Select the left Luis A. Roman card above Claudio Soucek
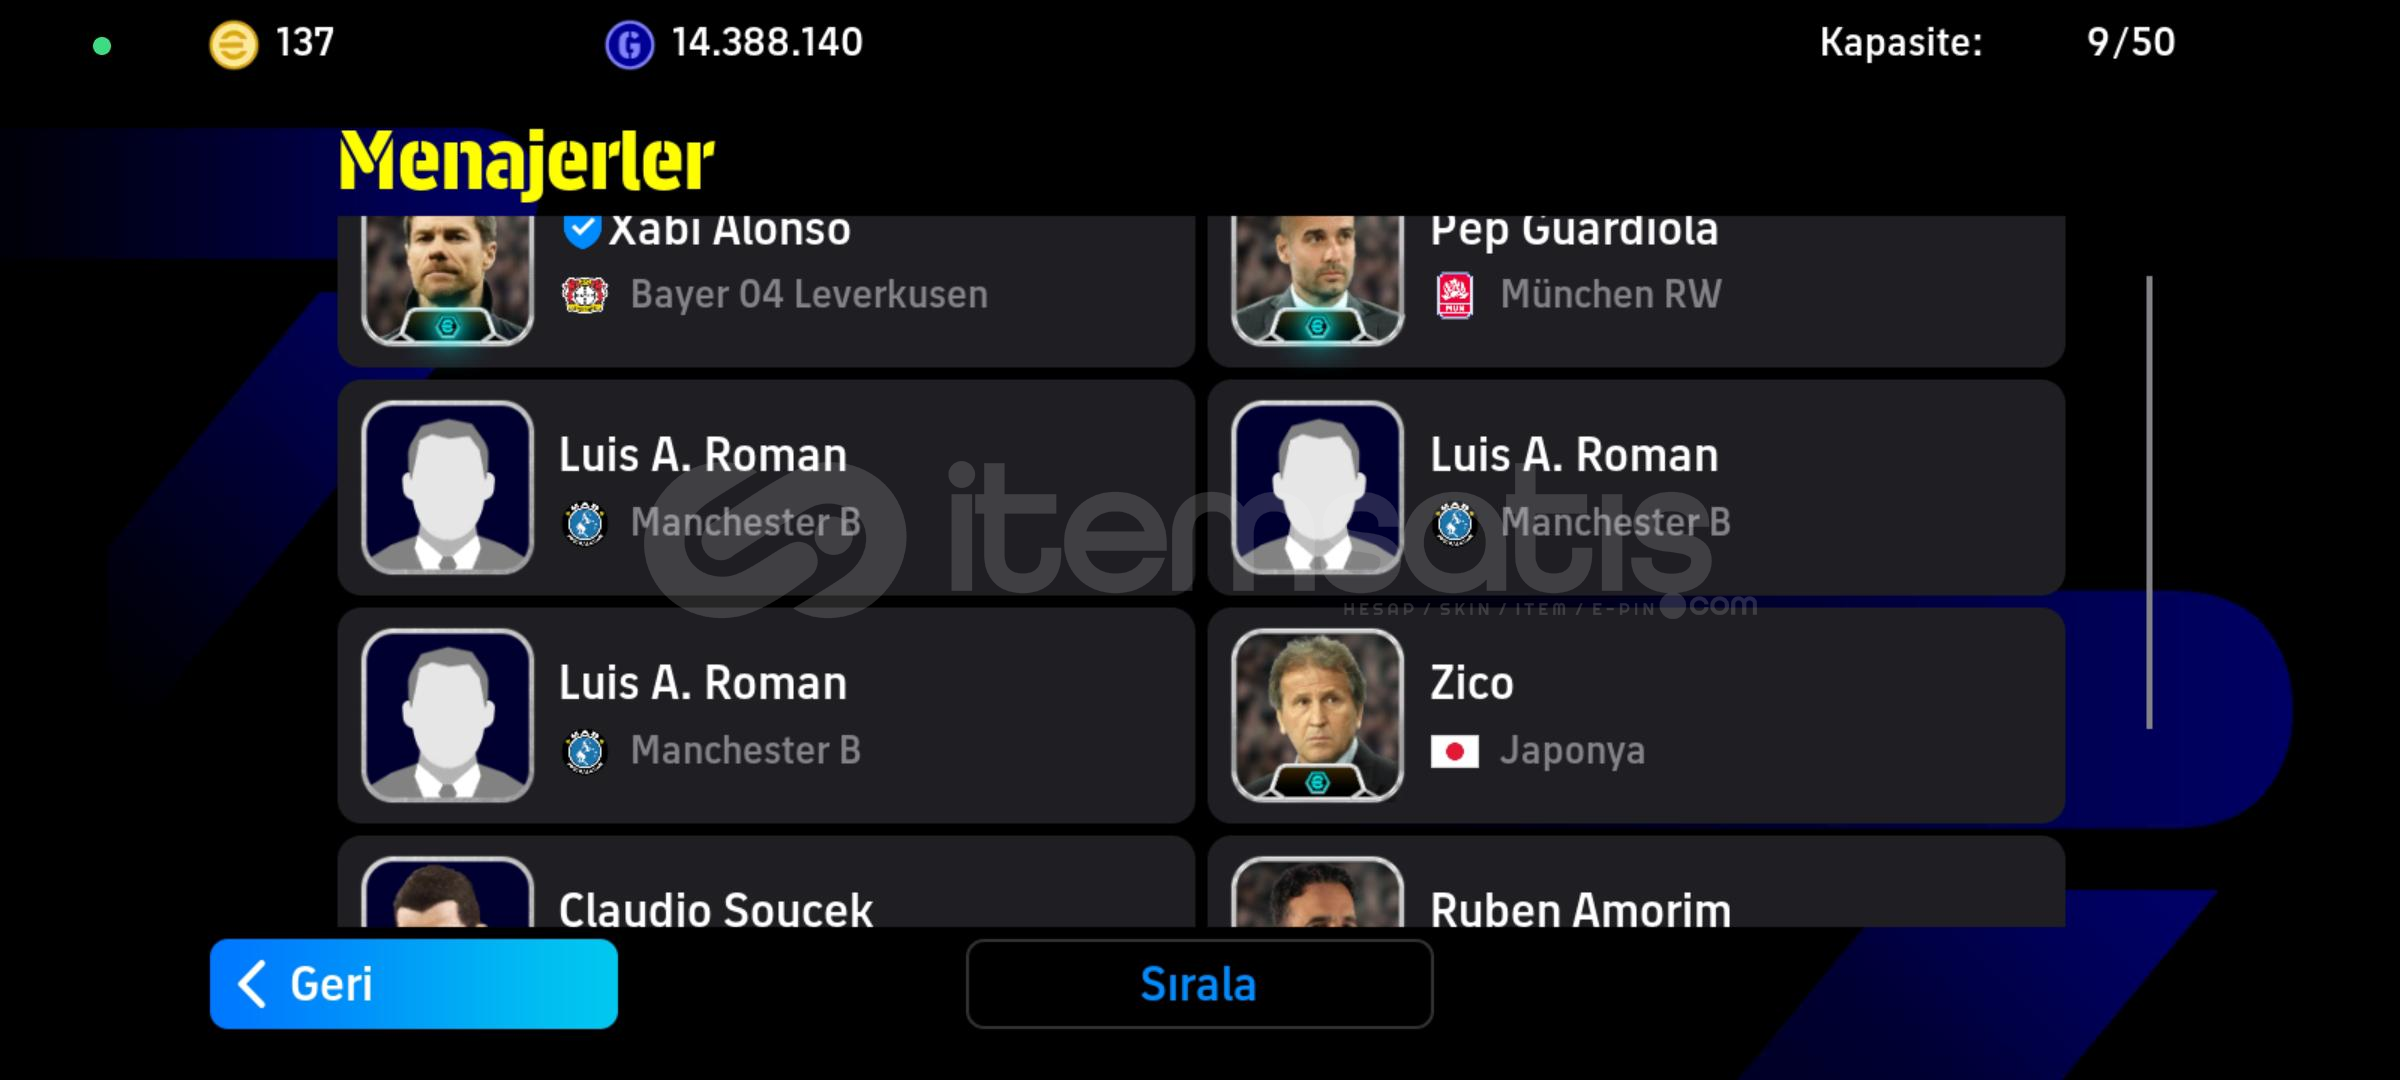The height and width of the screenshot is (1080, 2400). [x=766, y=716]
